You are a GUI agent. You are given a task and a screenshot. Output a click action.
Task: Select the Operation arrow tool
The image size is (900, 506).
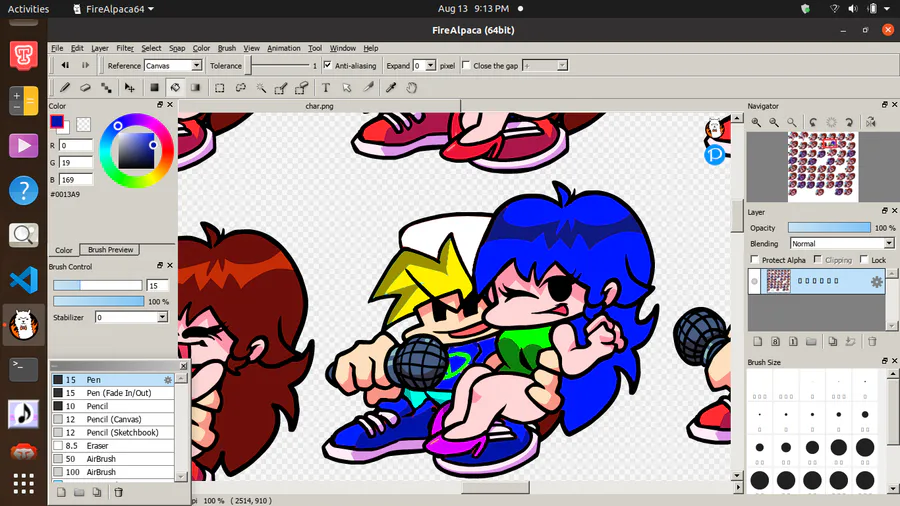click(347, 88)
